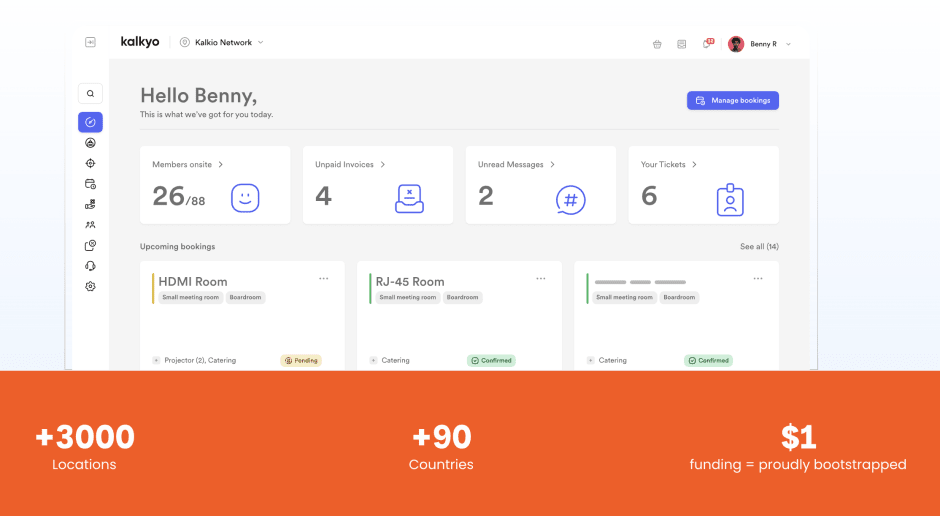
Task: Click chevron next to Unpaid Invoices
Action: [383, 164]
